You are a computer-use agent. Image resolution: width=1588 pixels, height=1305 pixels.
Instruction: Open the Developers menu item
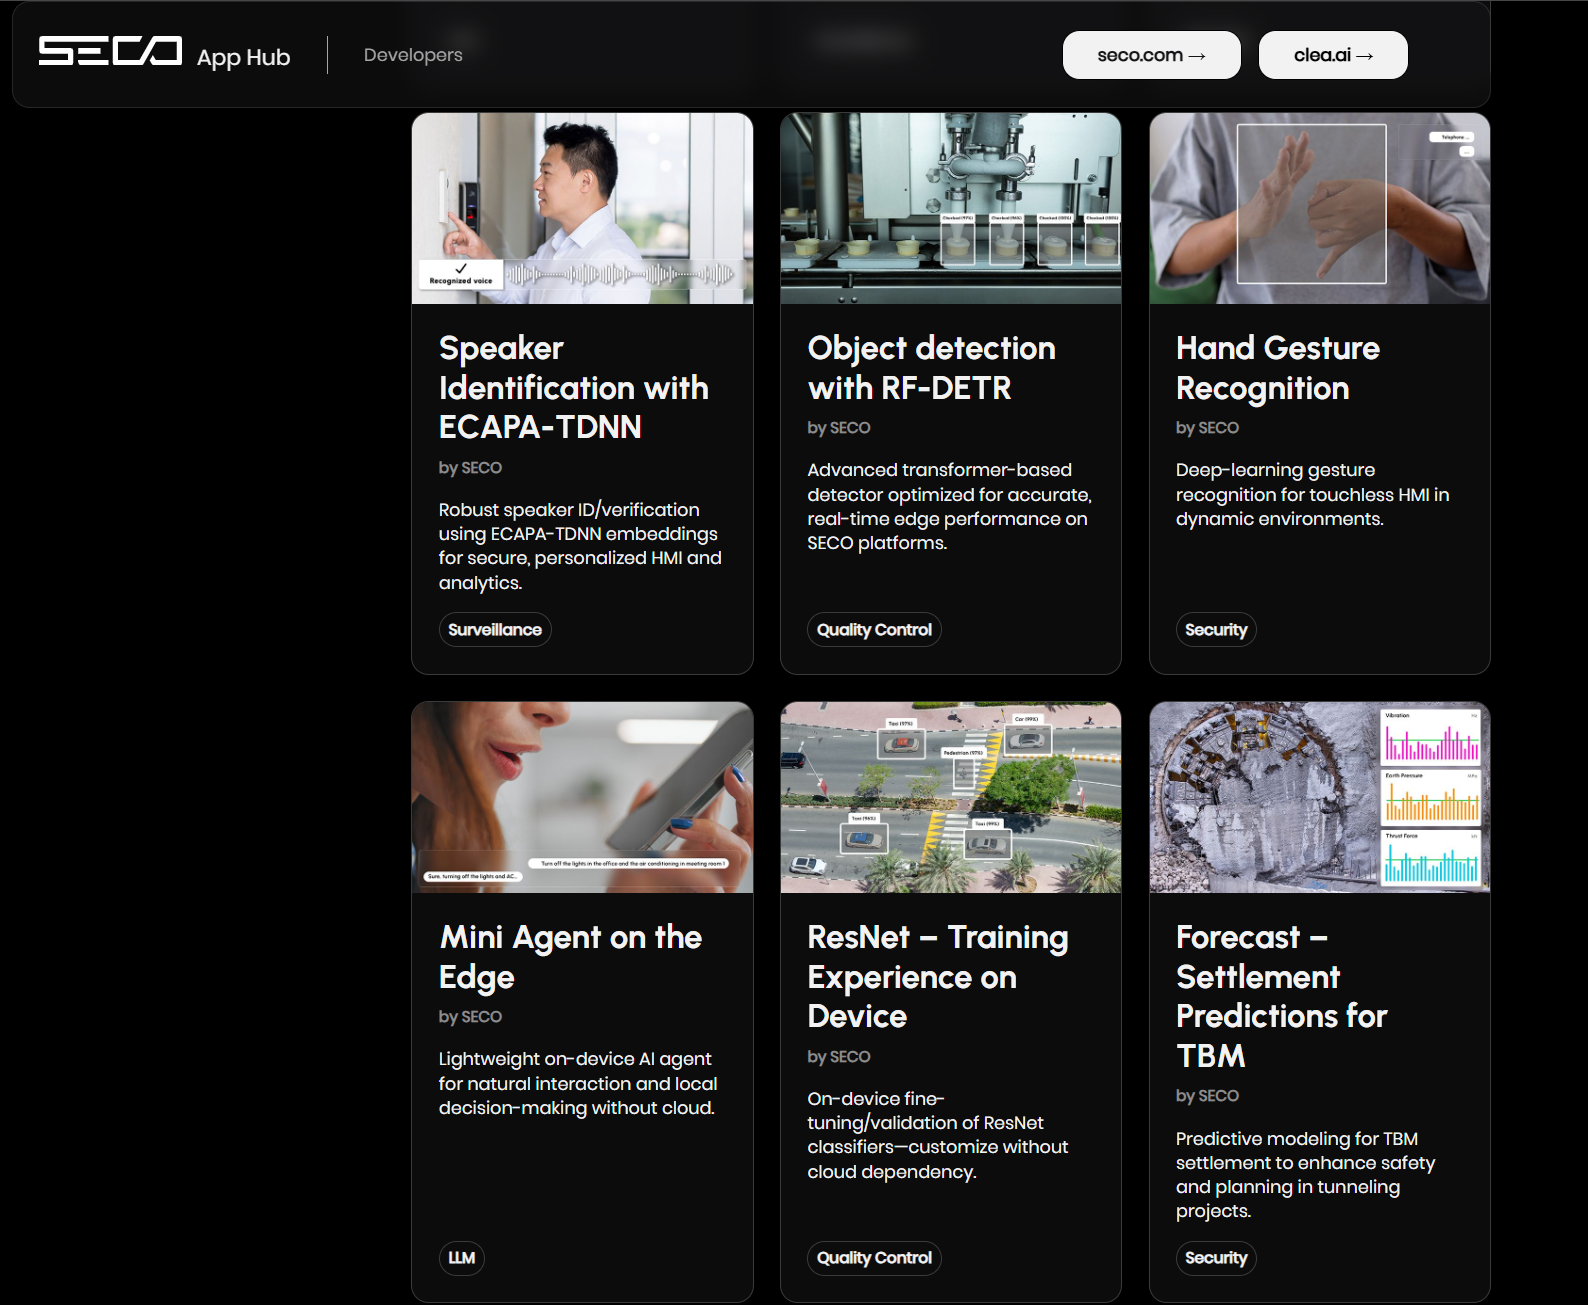point(413,55)
